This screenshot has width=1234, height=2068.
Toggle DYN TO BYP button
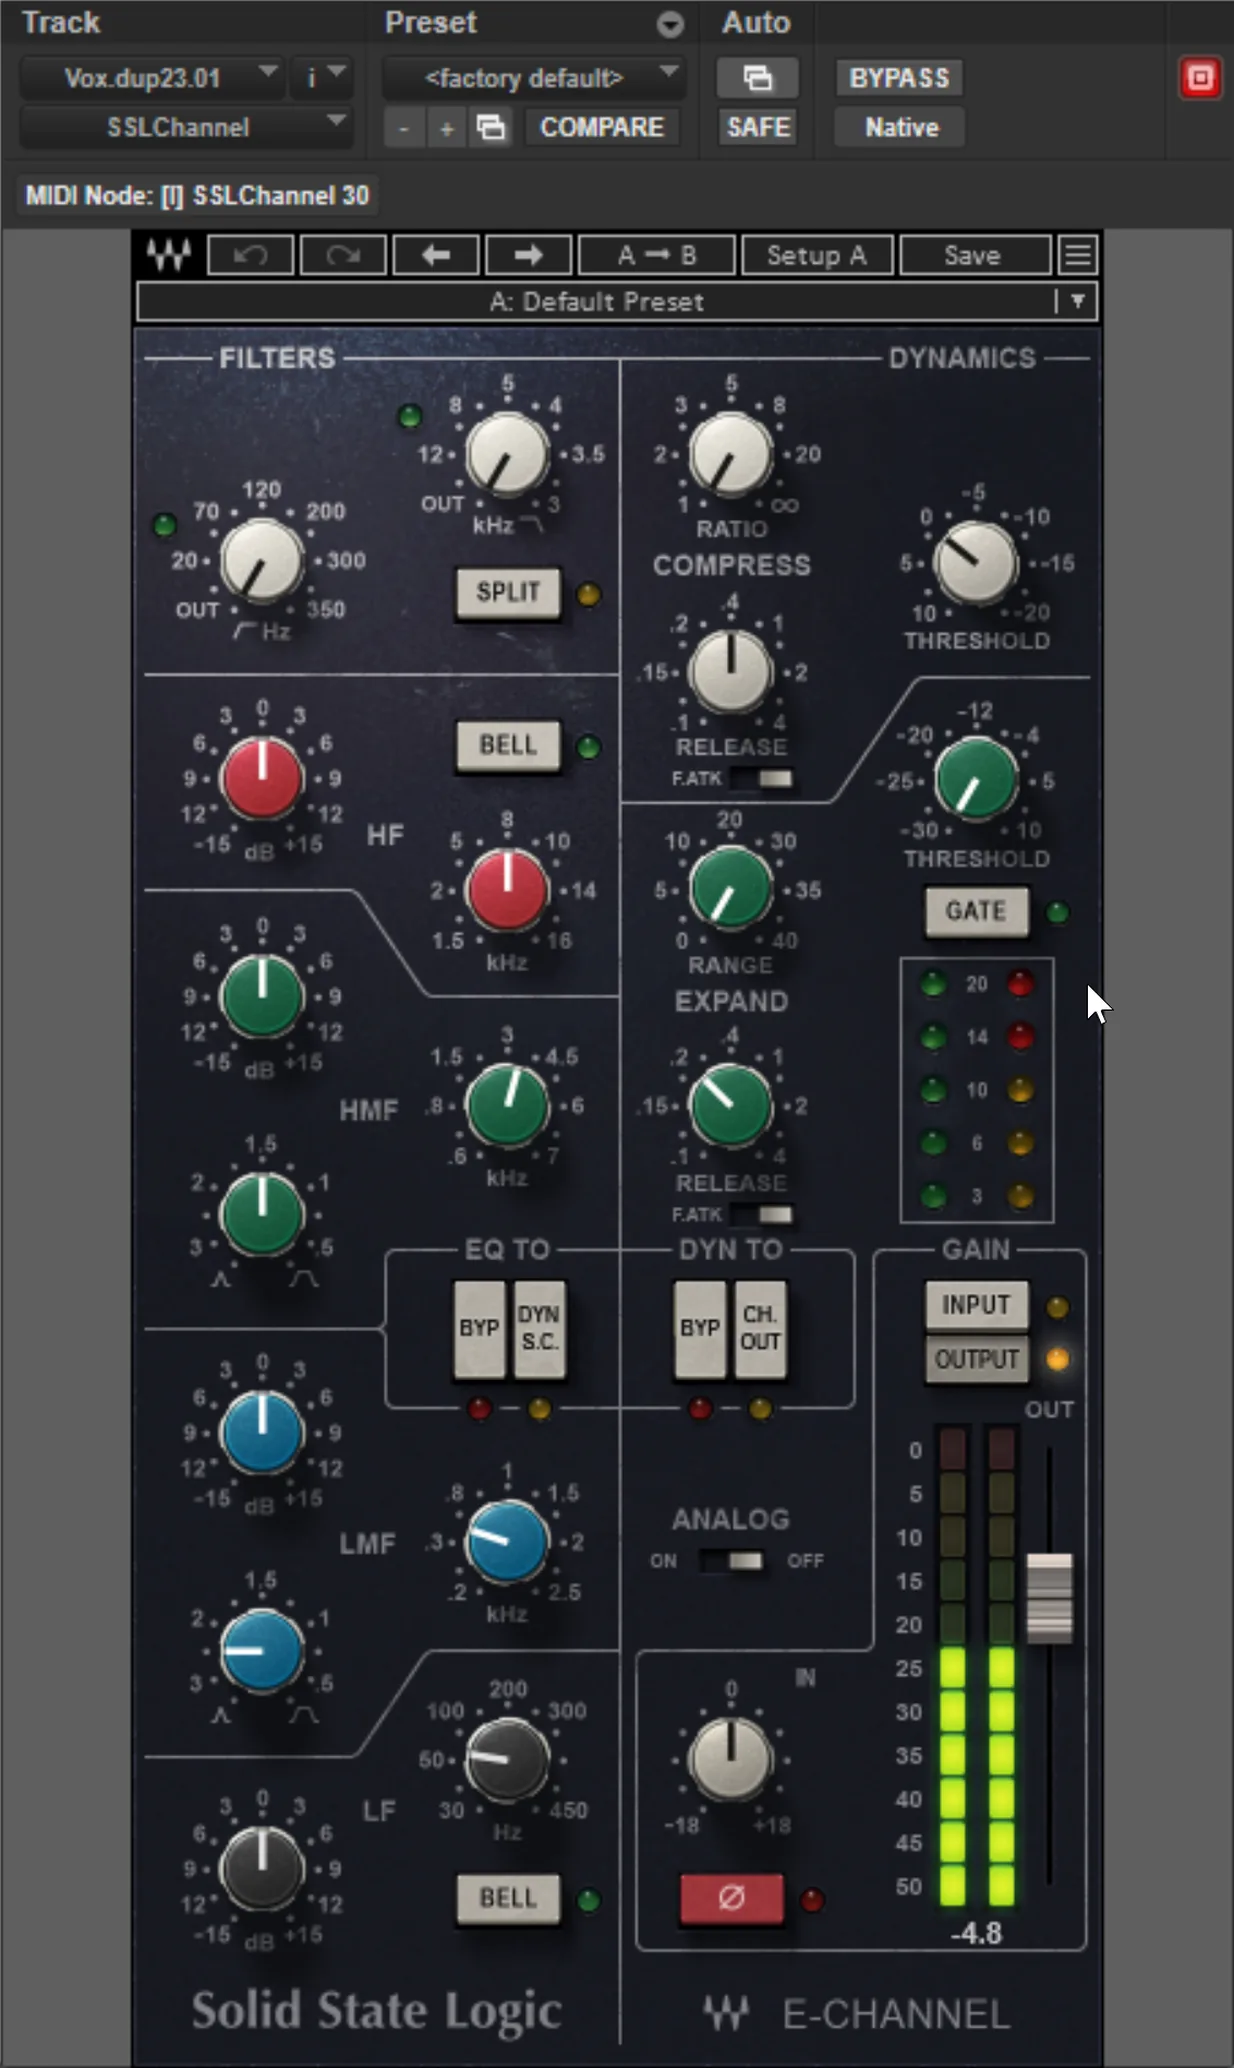point(700,1329)
